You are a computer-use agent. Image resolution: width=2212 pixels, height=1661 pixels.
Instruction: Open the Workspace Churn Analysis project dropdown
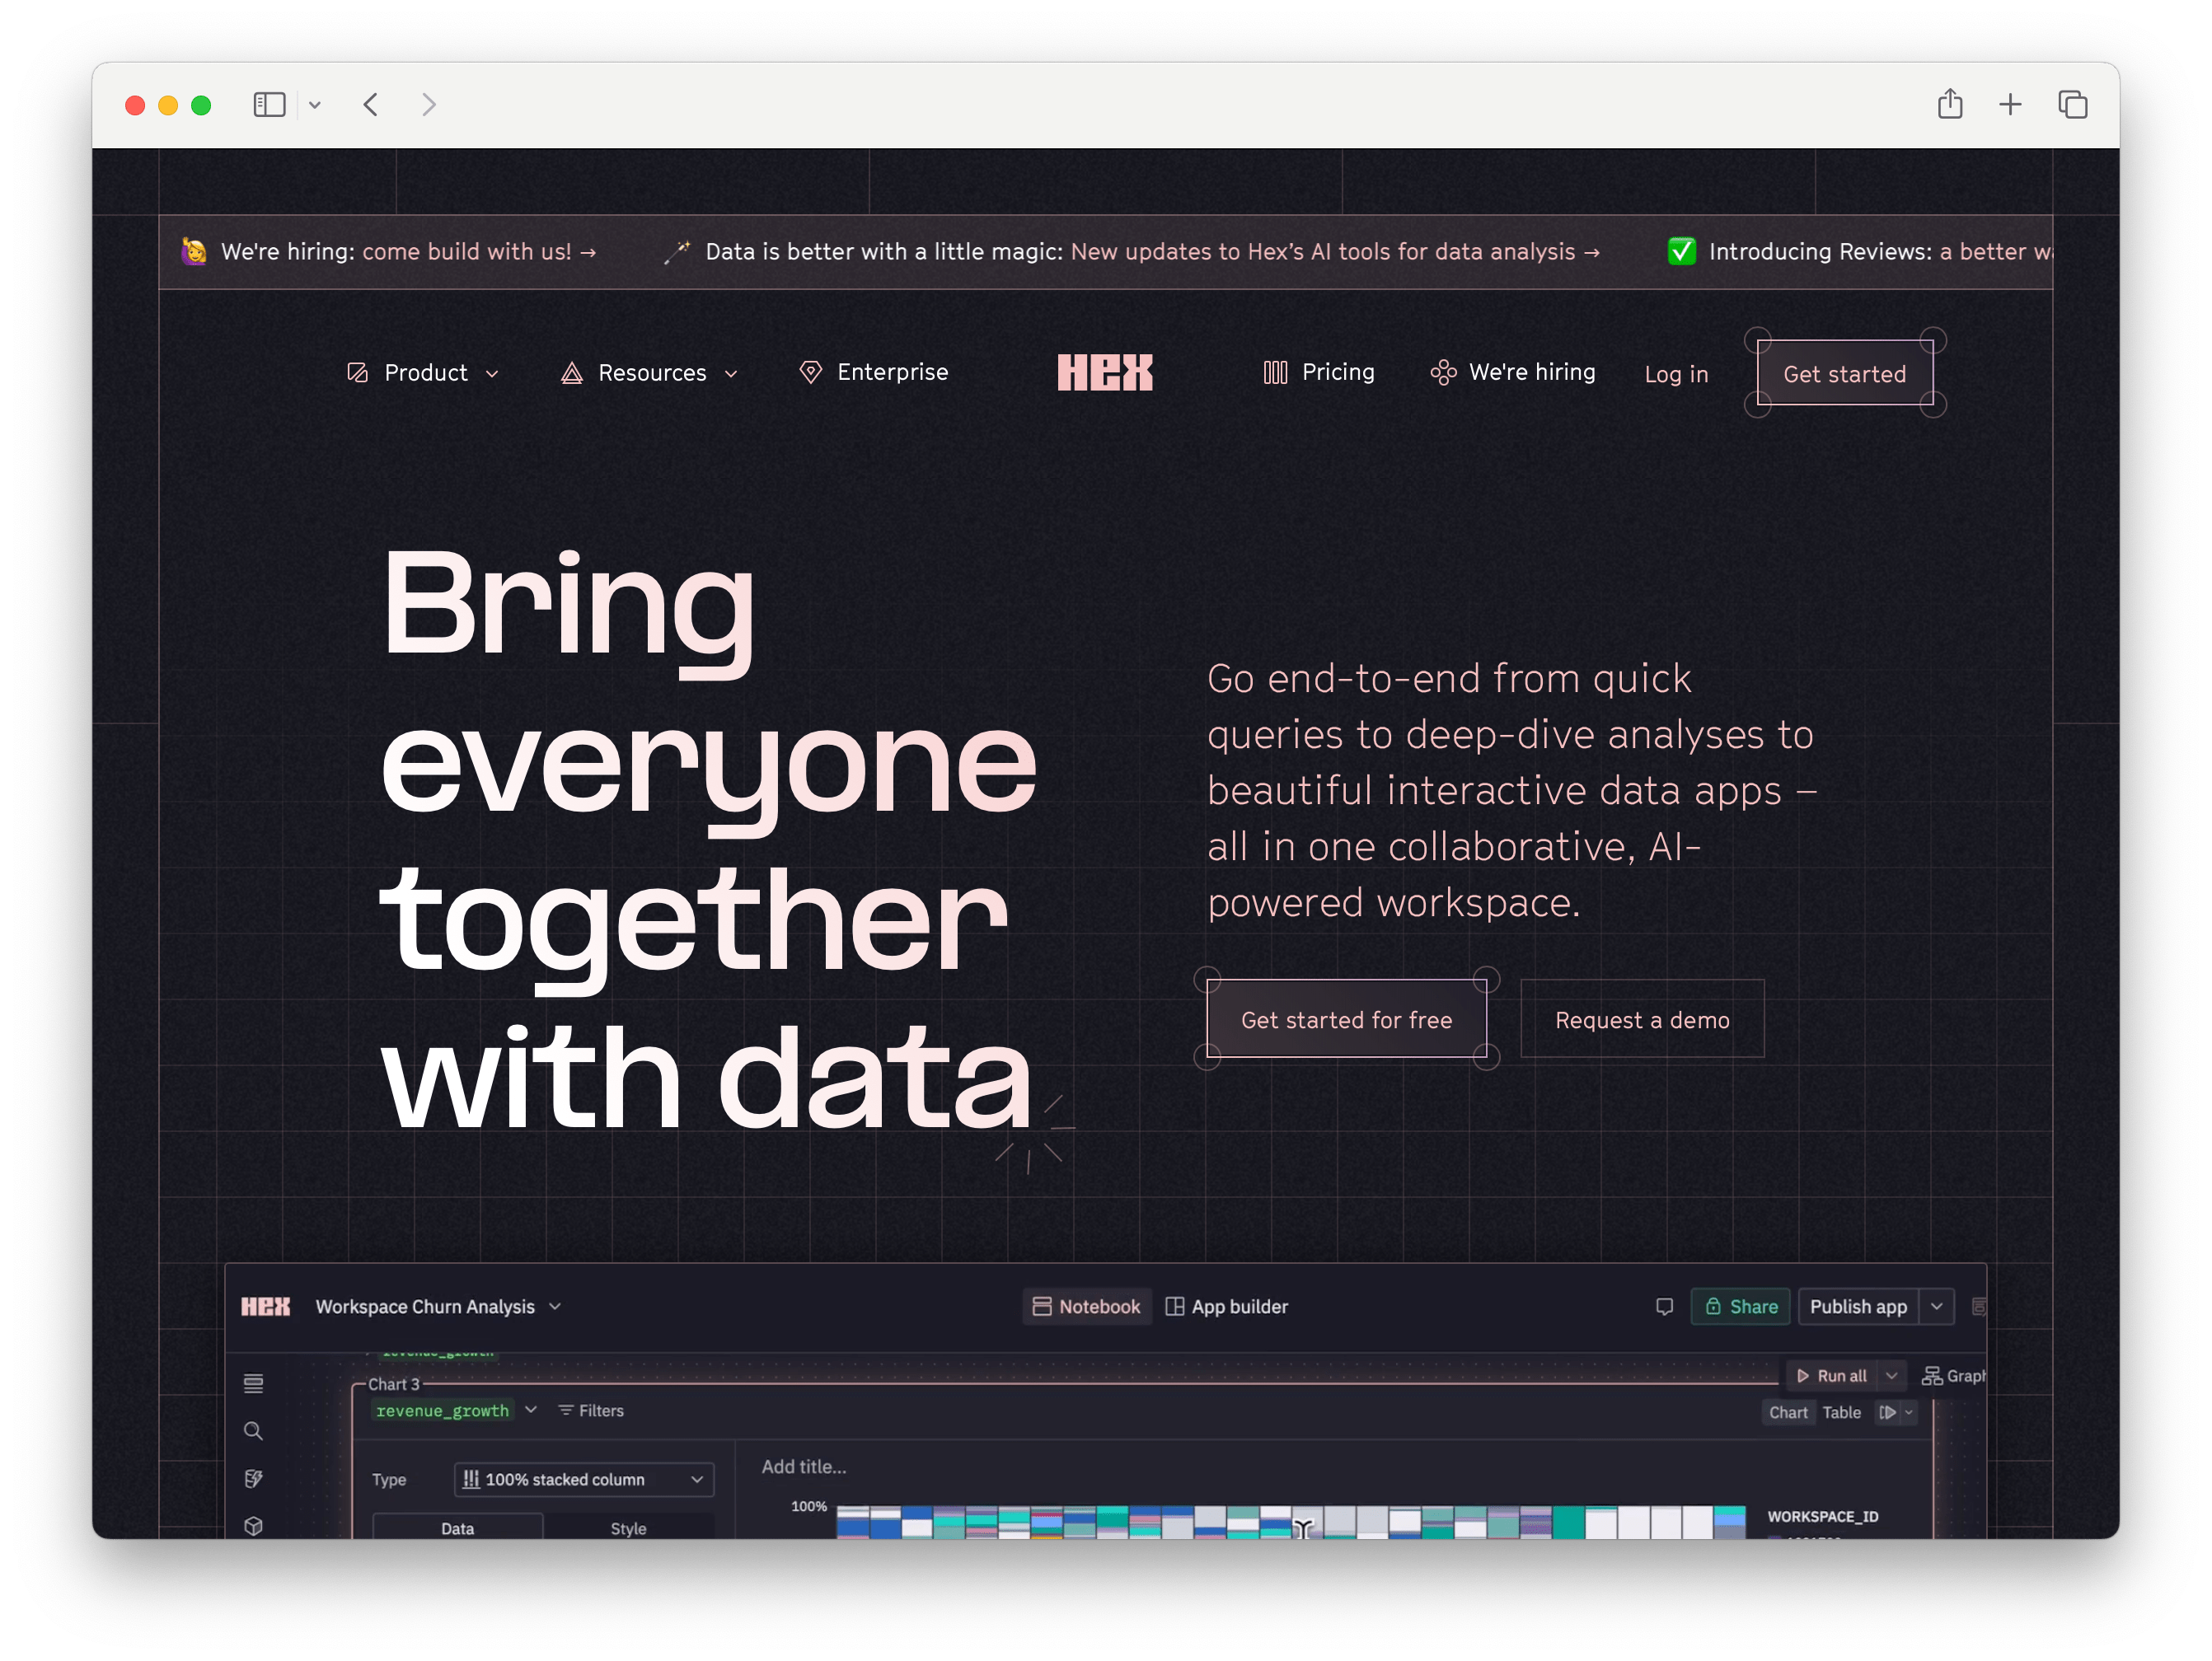[x=439, y=1307]
